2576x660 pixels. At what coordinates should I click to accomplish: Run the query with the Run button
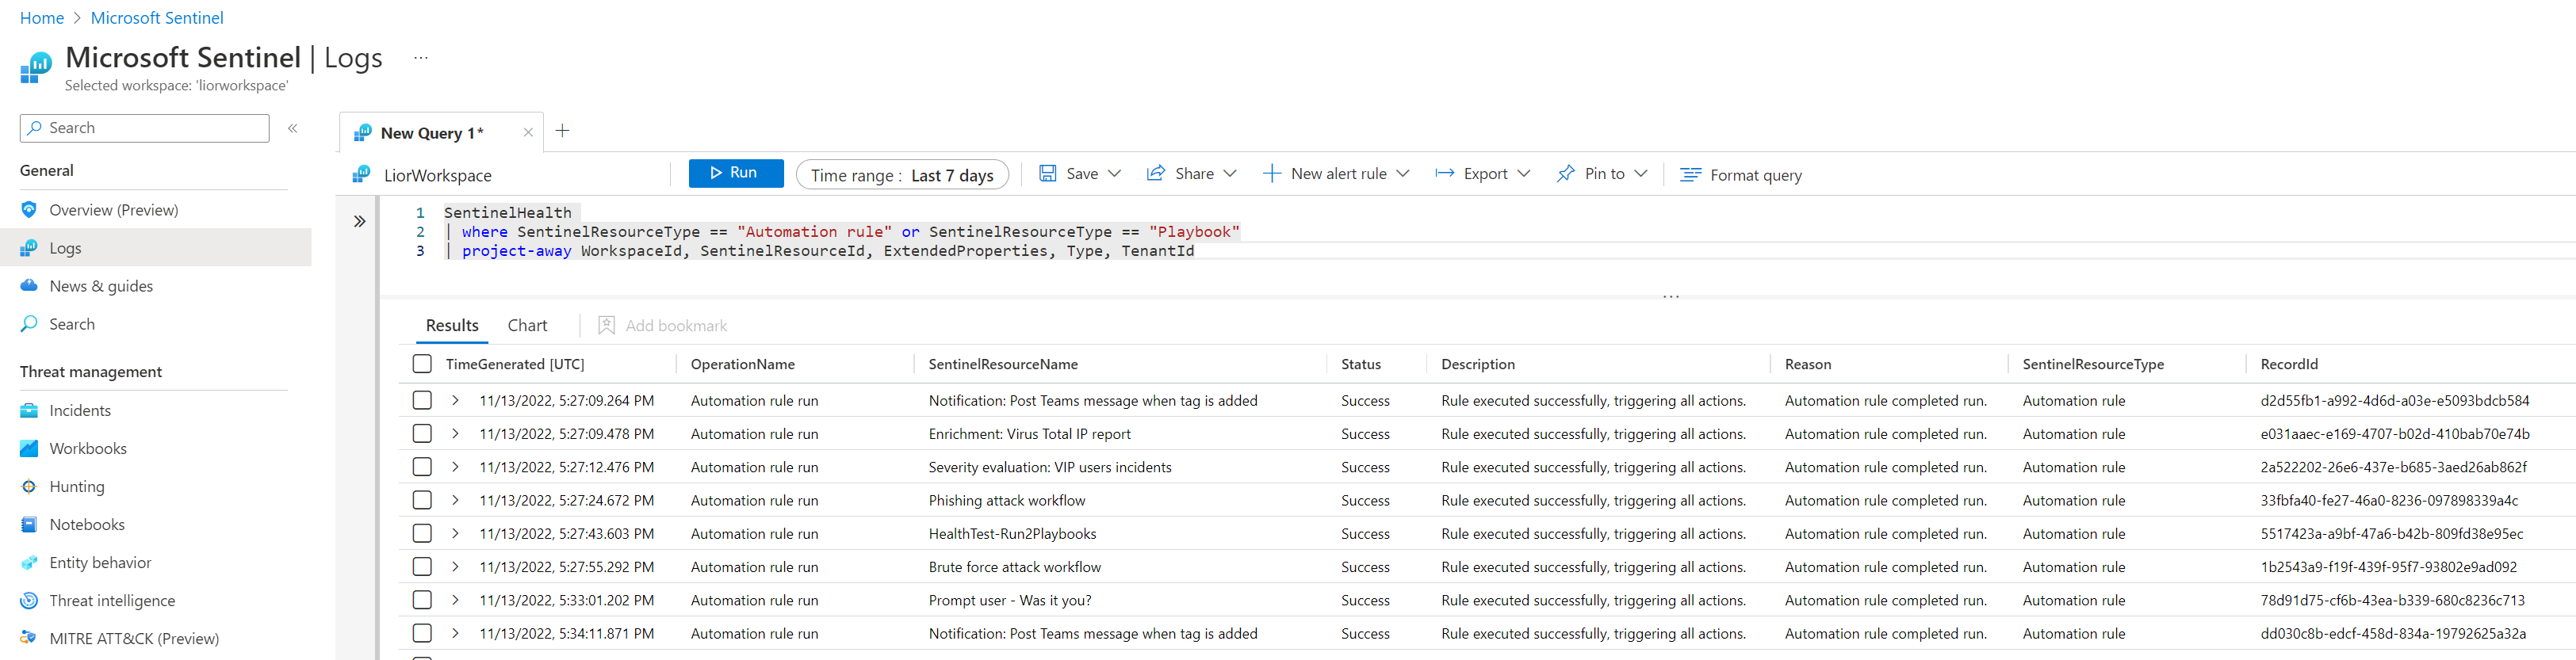pos(735,173)
